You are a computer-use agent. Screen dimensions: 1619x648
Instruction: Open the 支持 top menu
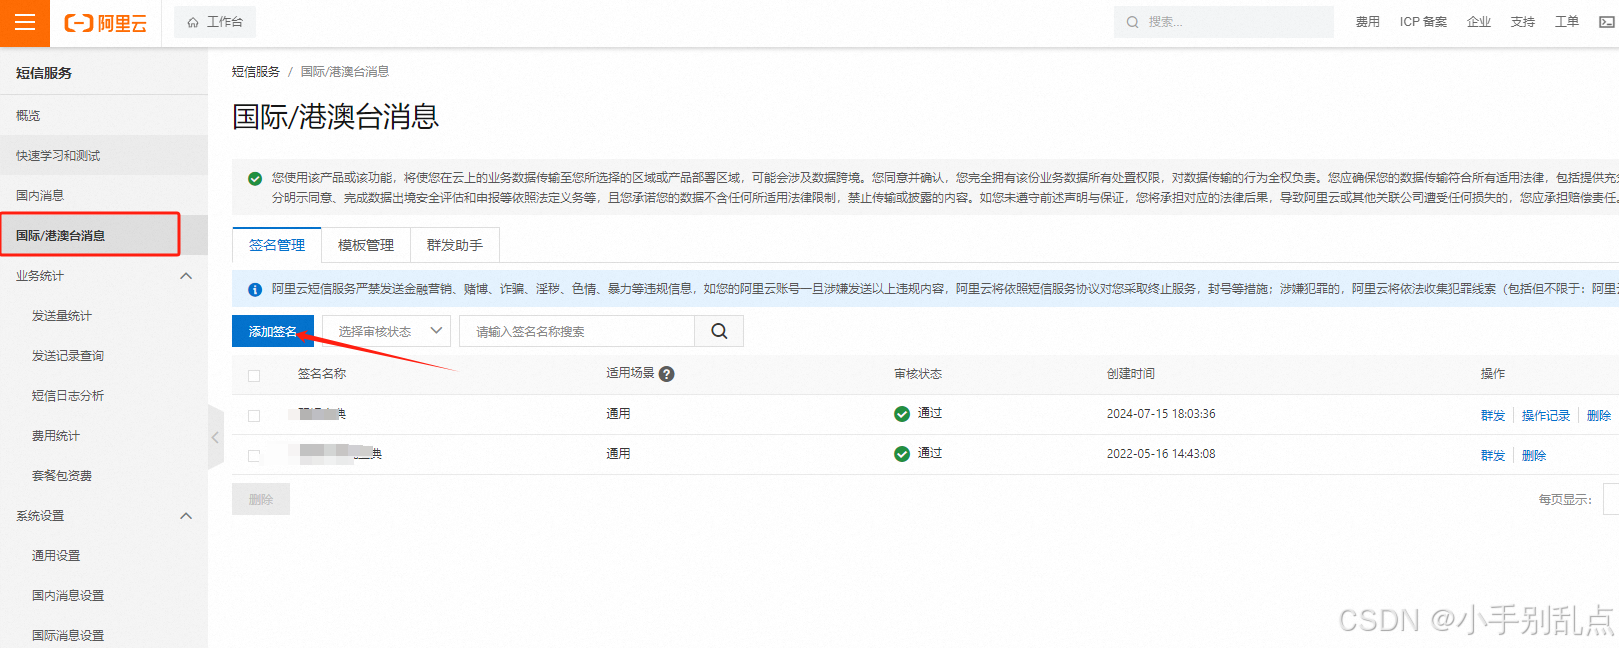(1522, 22)
